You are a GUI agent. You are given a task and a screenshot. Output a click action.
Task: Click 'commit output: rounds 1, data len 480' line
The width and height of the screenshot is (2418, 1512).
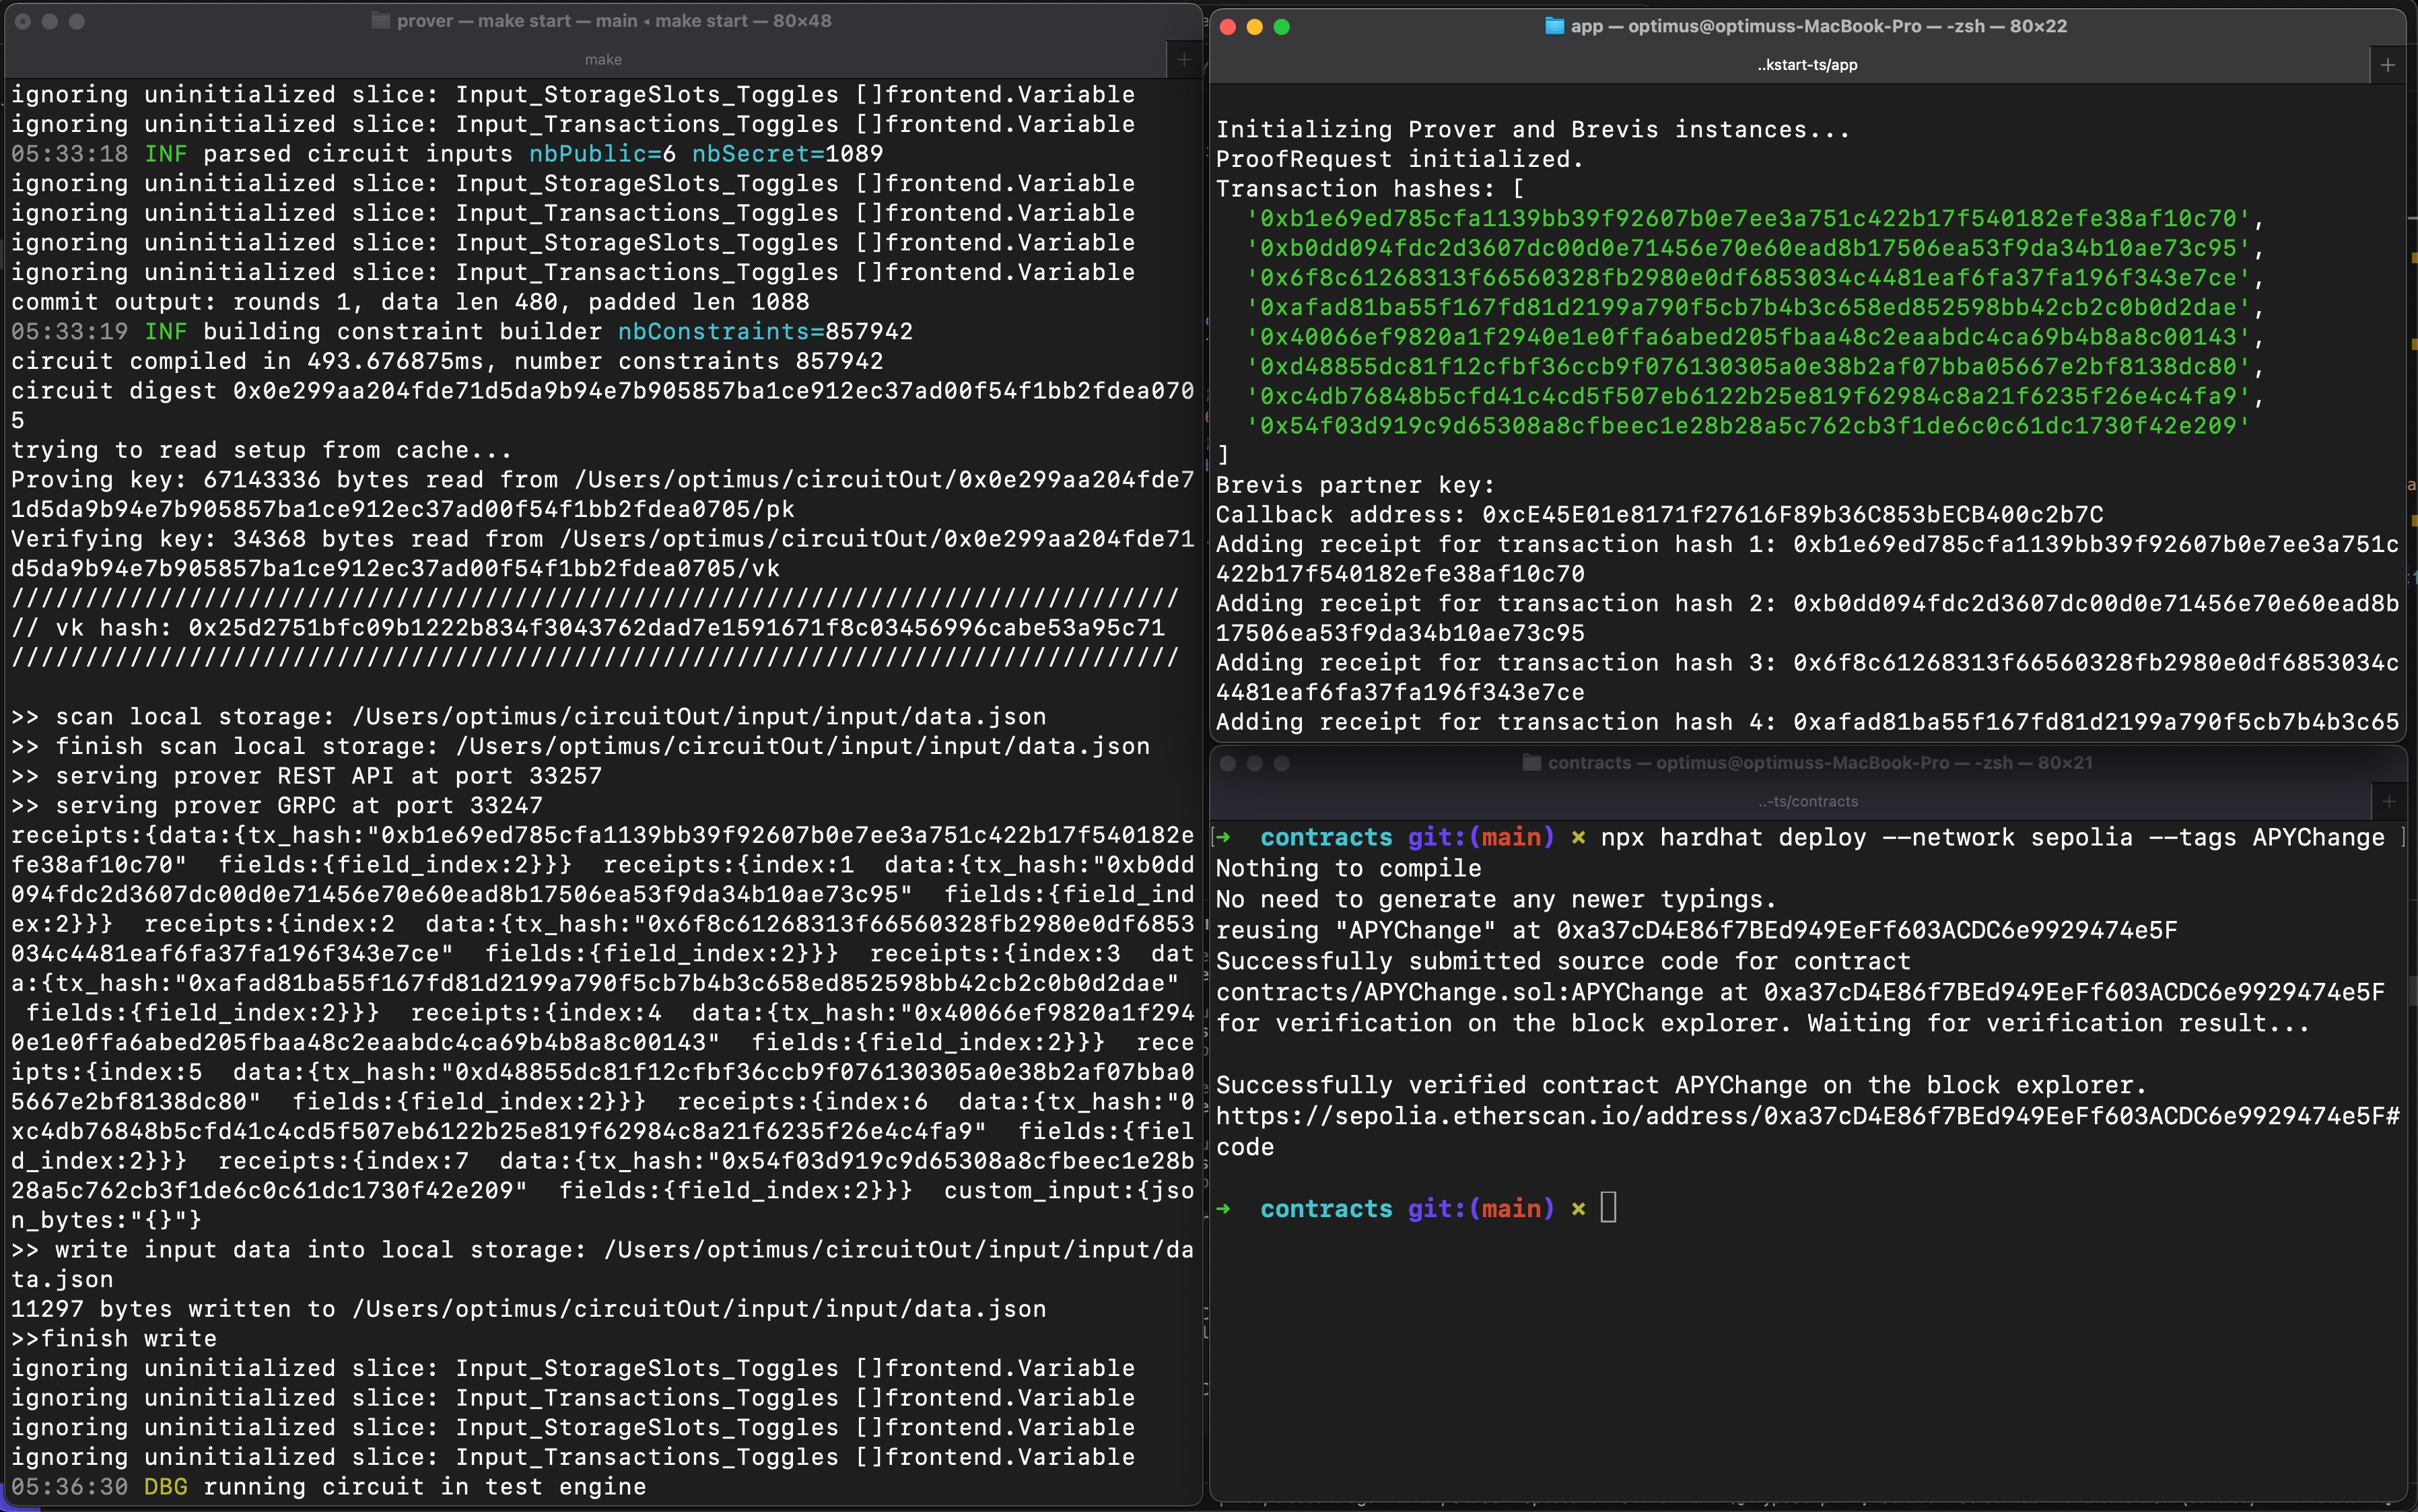point(410,302)
